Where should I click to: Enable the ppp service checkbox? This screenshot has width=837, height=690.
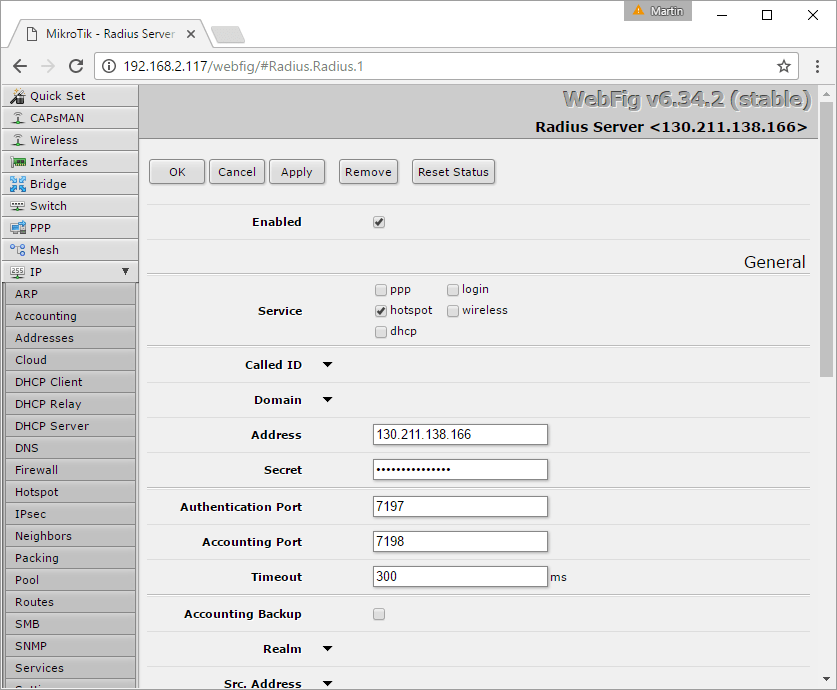pyautogui.click(x=380, y=289)
